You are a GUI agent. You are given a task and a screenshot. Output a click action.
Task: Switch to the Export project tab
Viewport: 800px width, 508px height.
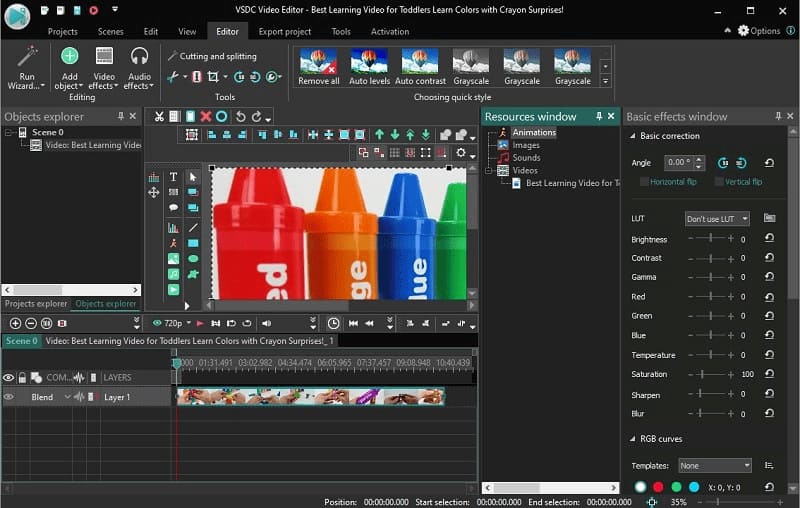[x=284, y=31]
